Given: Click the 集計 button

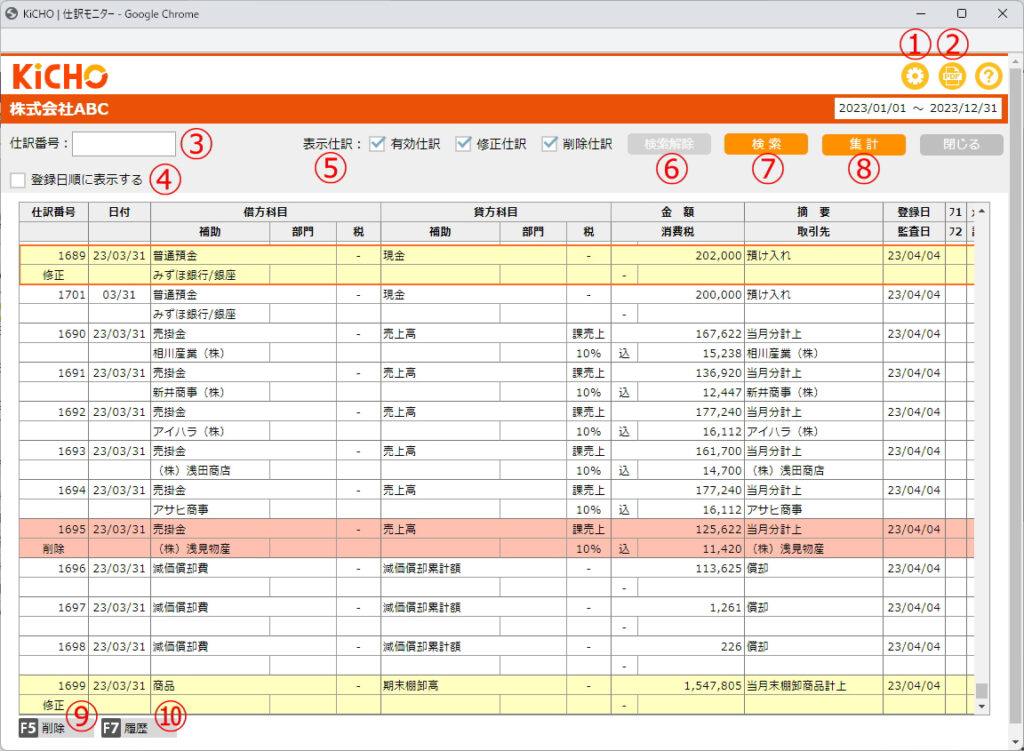Looking at the screenshot, I should click(x=863, y=144).
